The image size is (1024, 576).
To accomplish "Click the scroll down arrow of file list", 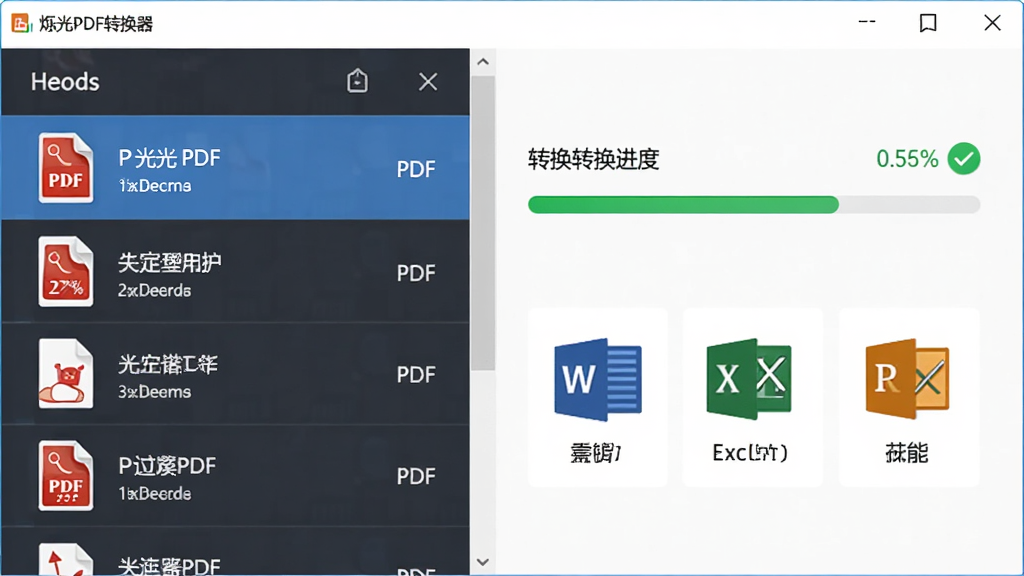I will click(x=483, y=562).
